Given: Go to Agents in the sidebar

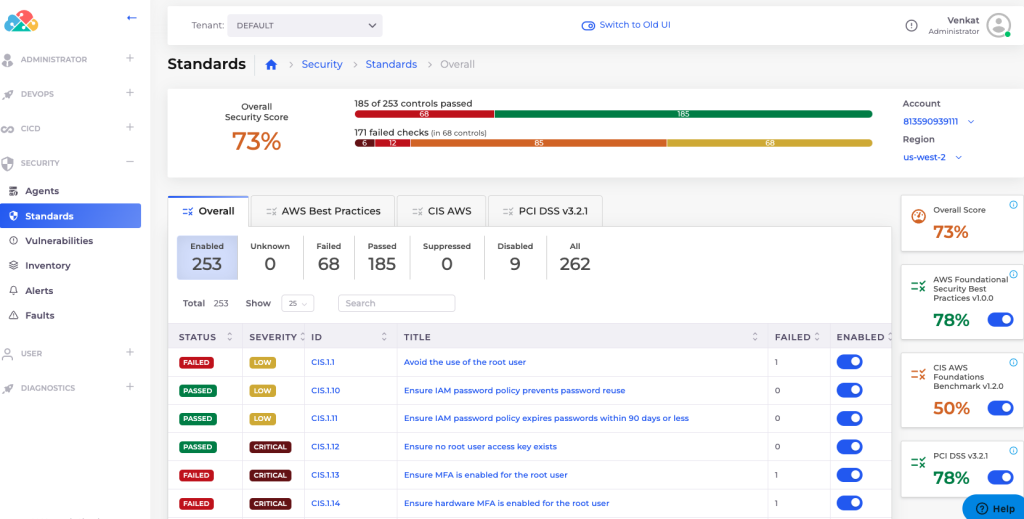Looking at the screenshot, I should pyautogui.click(x=42, y=191).
